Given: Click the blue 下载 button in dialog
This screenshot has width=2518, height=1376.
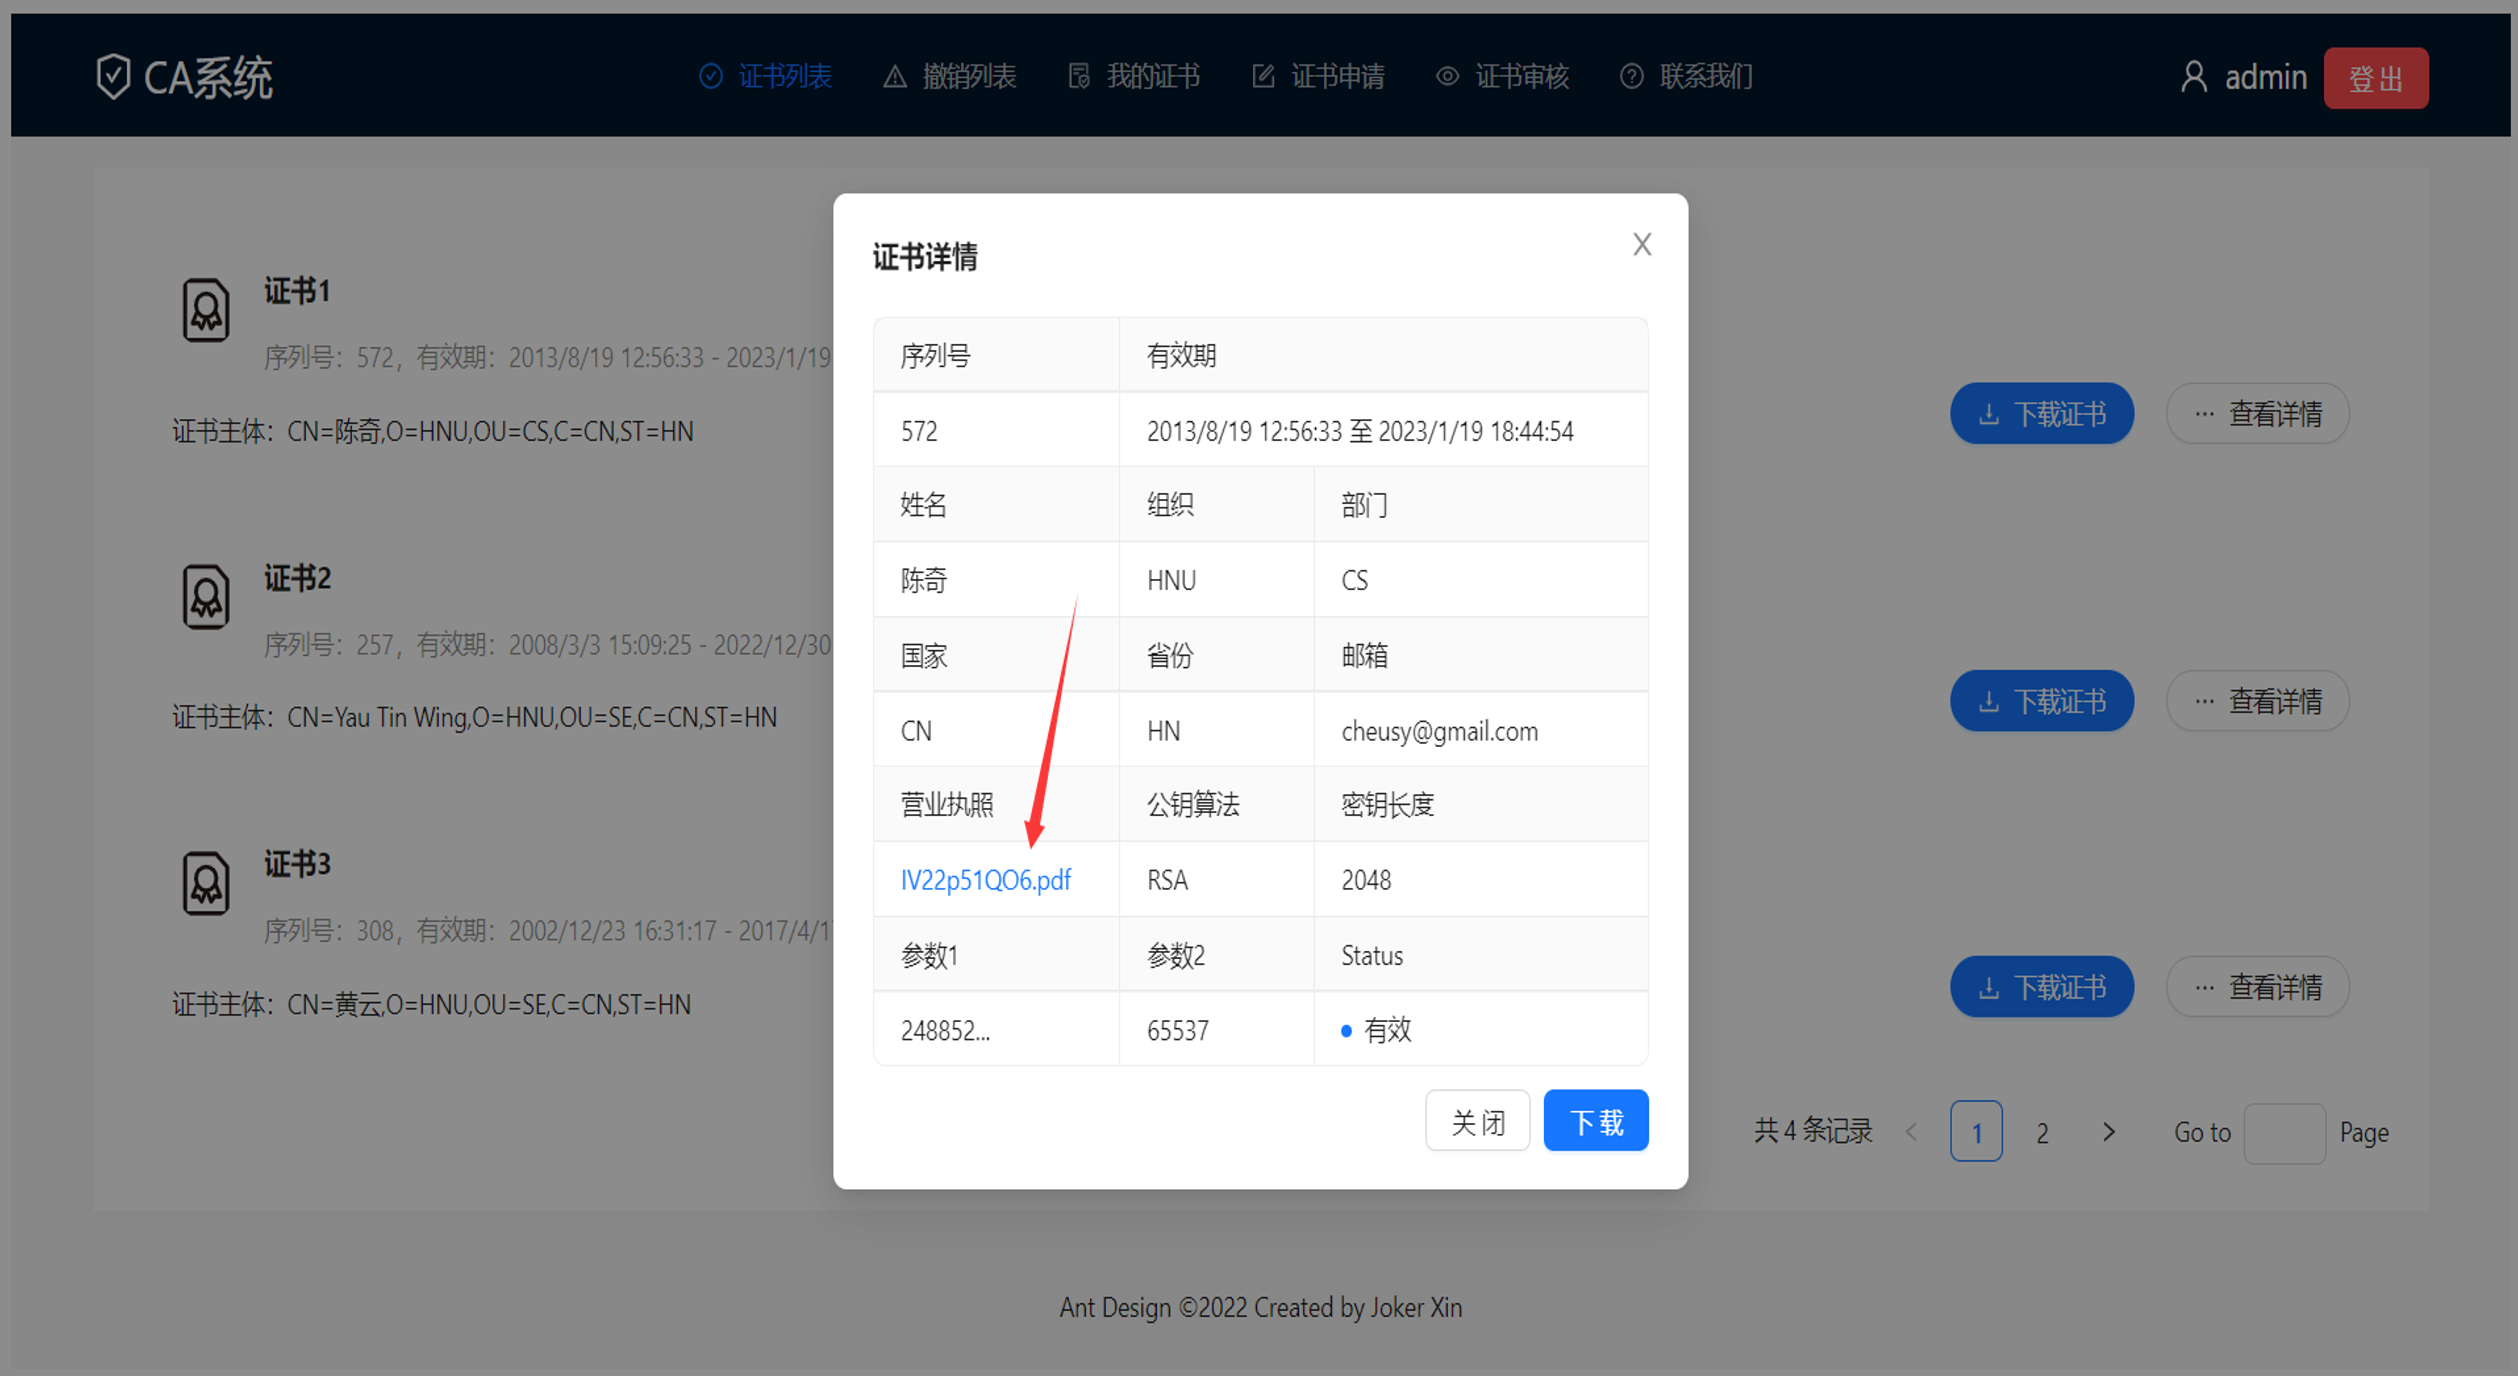Looking at the screenshot, I should 1595,1121.
